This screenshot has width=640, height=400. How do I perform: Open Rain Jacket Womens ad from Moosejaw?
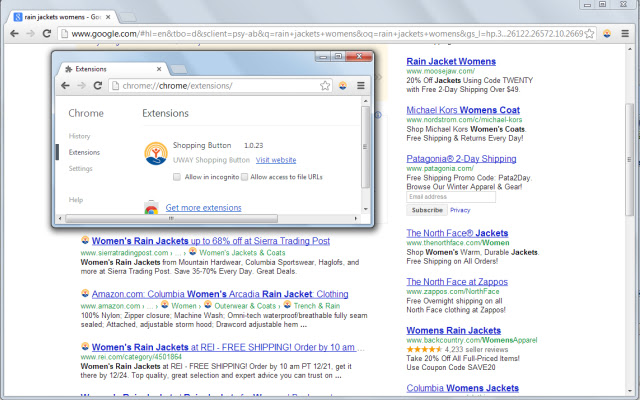(451, 61)
